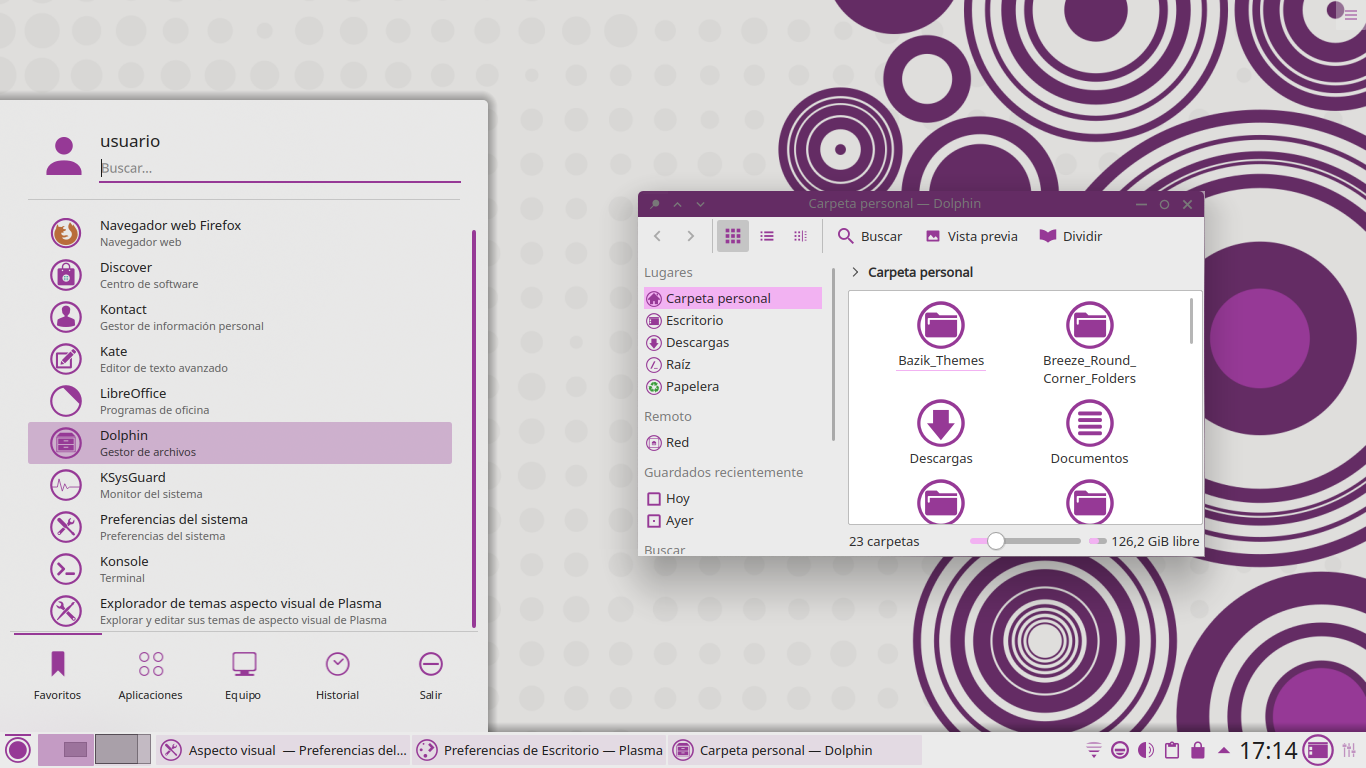This screenshot has height=768, width=1366.
Task: Select the Bazik_Themes folder
Action: click(941, 335)
